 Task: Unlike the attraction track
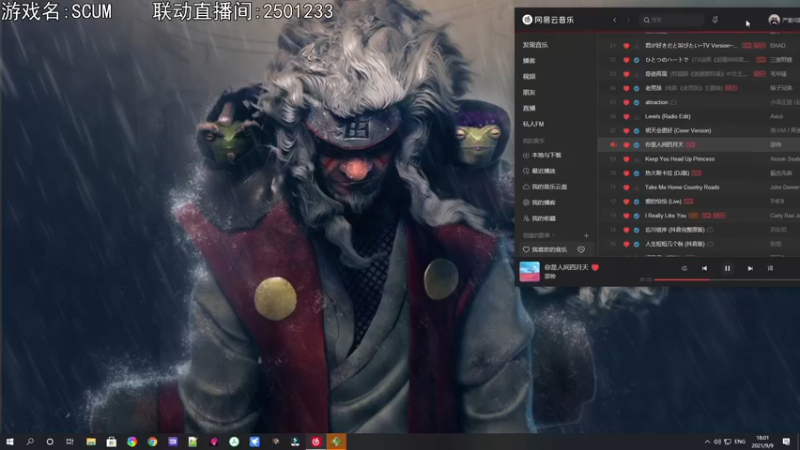point(626,102)
